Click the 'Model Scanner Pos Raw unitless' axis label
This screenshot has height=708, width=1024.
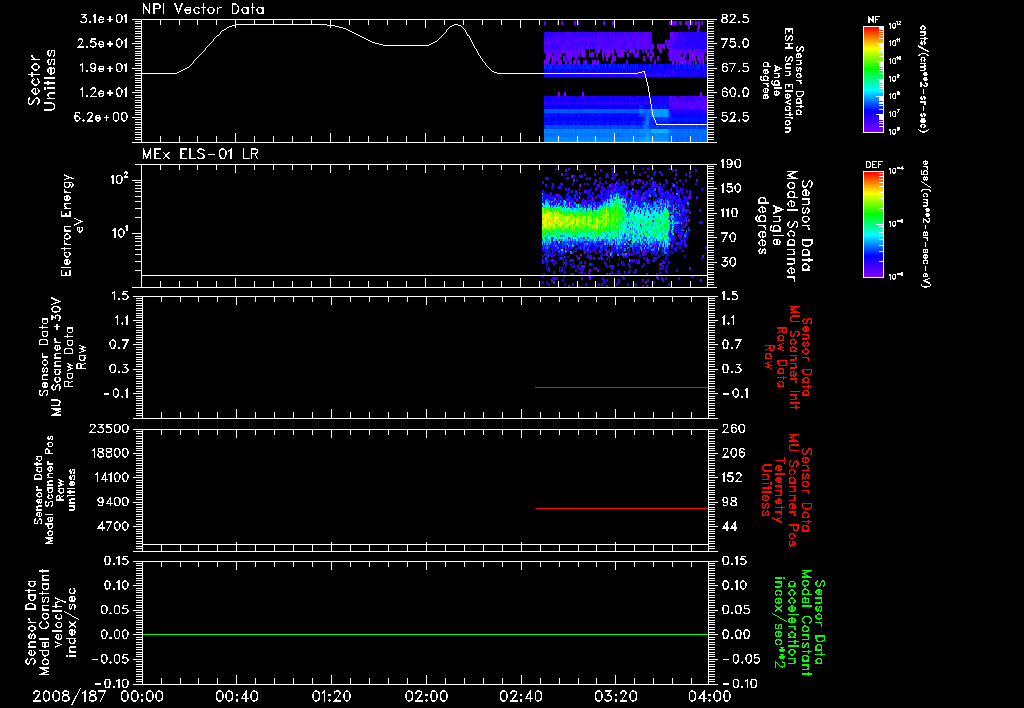tap(55, 490)
